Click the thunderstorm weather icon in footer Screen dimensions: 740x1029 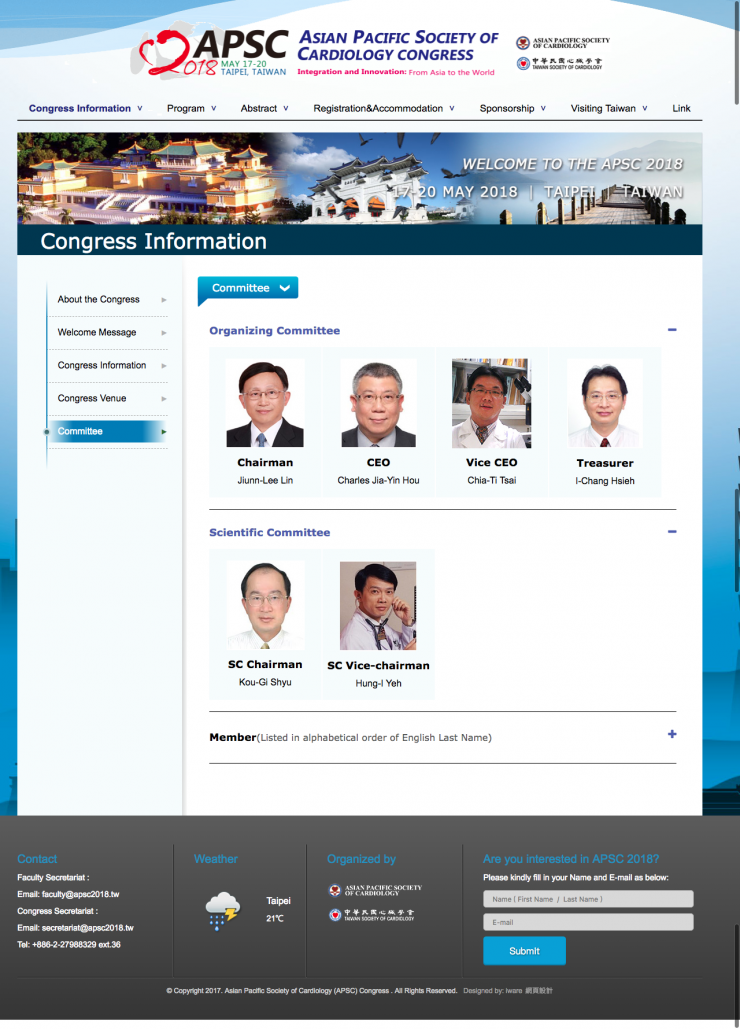(222, 910)
